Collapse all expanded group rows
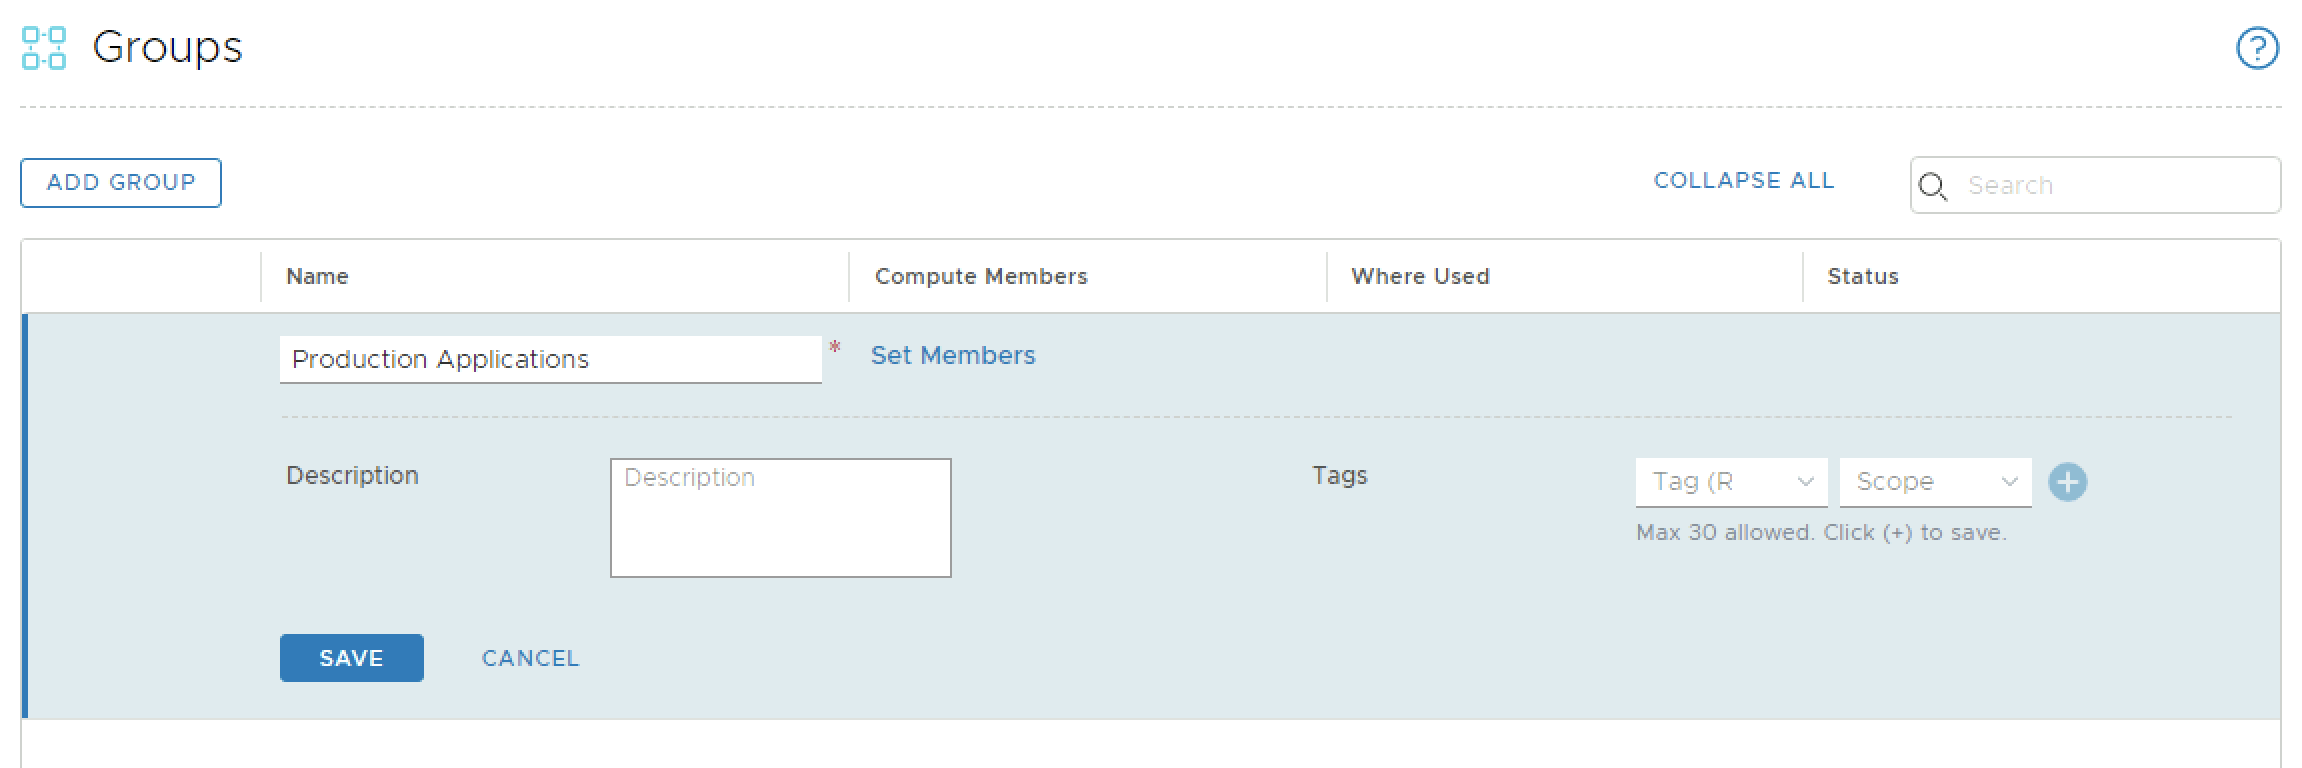This screenshot has width=2302, height=768. tap(1743, 181)
